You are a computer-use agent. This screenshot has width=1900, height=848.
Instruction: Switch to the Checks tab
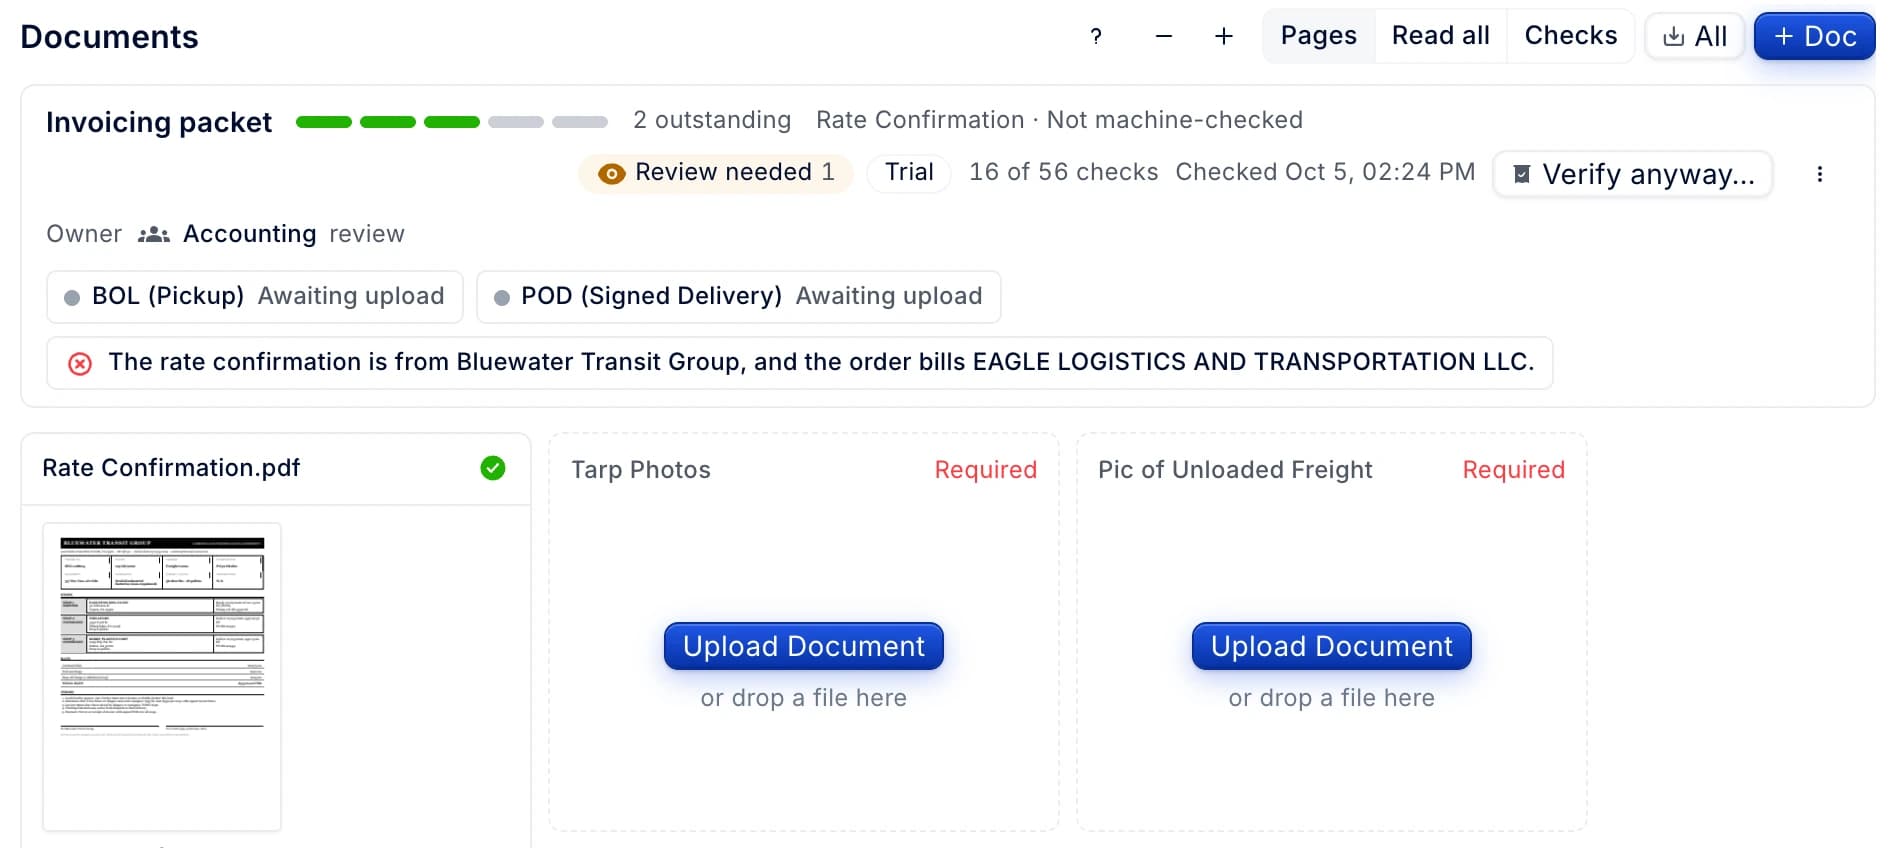click(1570, 36)
